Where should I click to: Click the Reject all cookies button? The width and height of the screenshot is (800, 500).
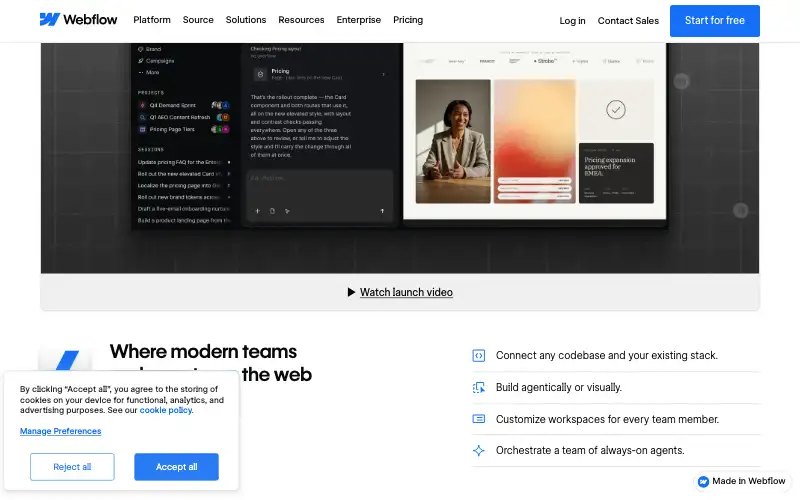(x=72, y=467)
